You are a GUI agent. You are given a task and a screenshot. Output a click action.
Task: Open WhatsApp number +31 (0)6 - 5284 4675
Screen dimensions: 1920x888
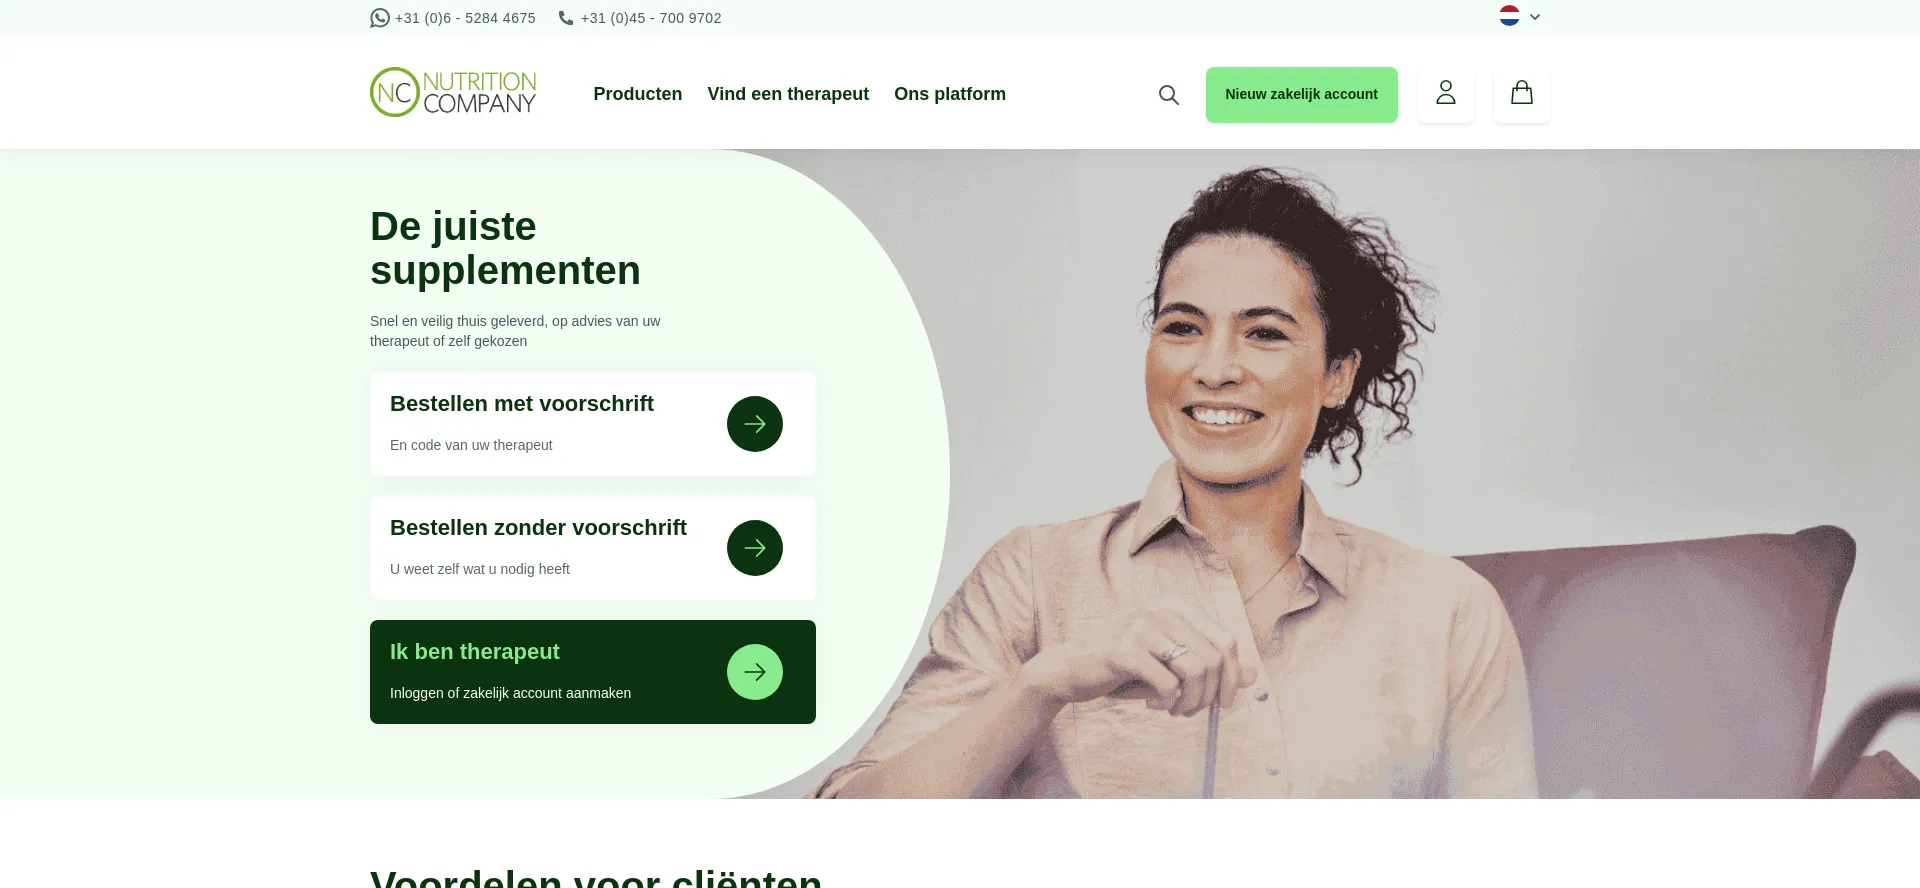click(x=465, y=18)
